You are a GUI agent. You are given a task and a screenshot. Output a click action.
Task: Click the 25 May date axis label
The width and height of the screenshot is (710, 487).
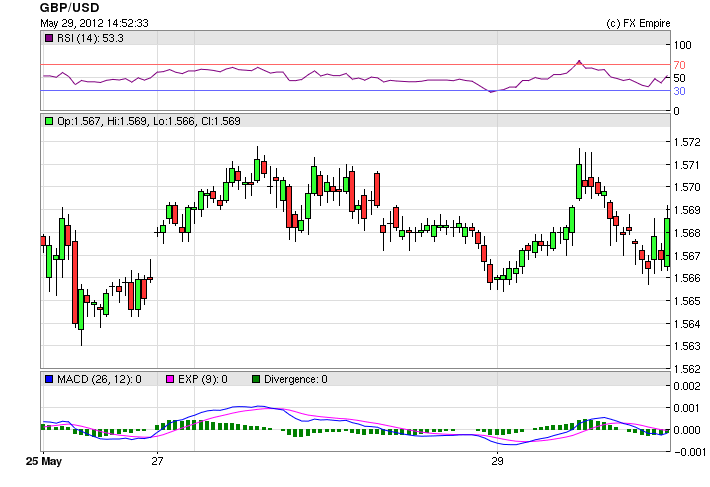coord(44,461)
